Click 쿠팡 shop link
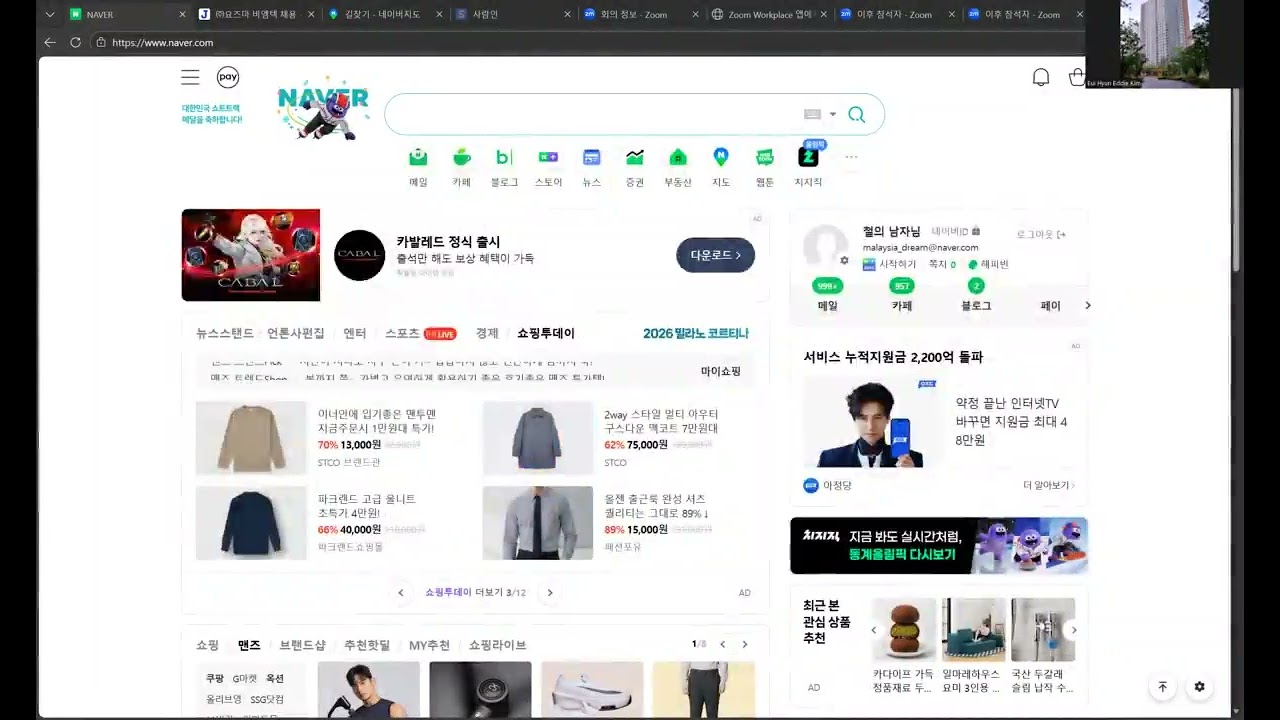The width and height of the screenshot is (1280, 720). [215, 678]
